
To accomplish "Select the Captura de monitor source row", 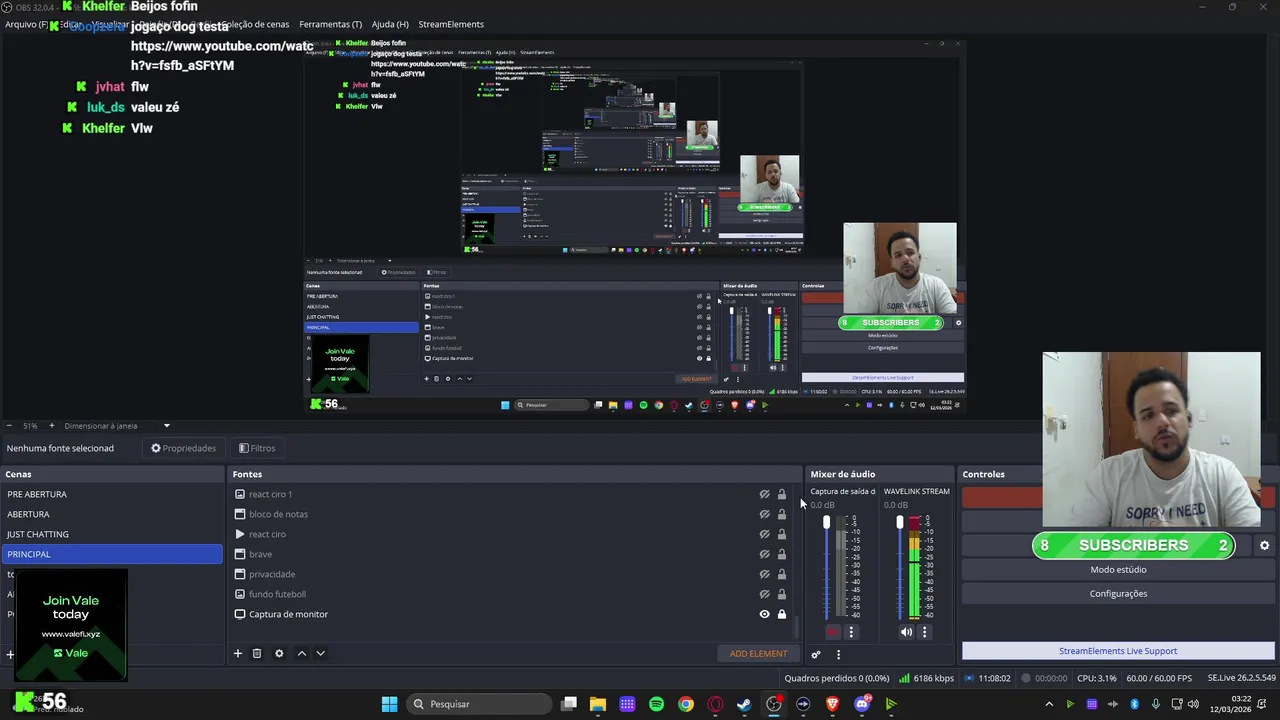I will point(510,614).
